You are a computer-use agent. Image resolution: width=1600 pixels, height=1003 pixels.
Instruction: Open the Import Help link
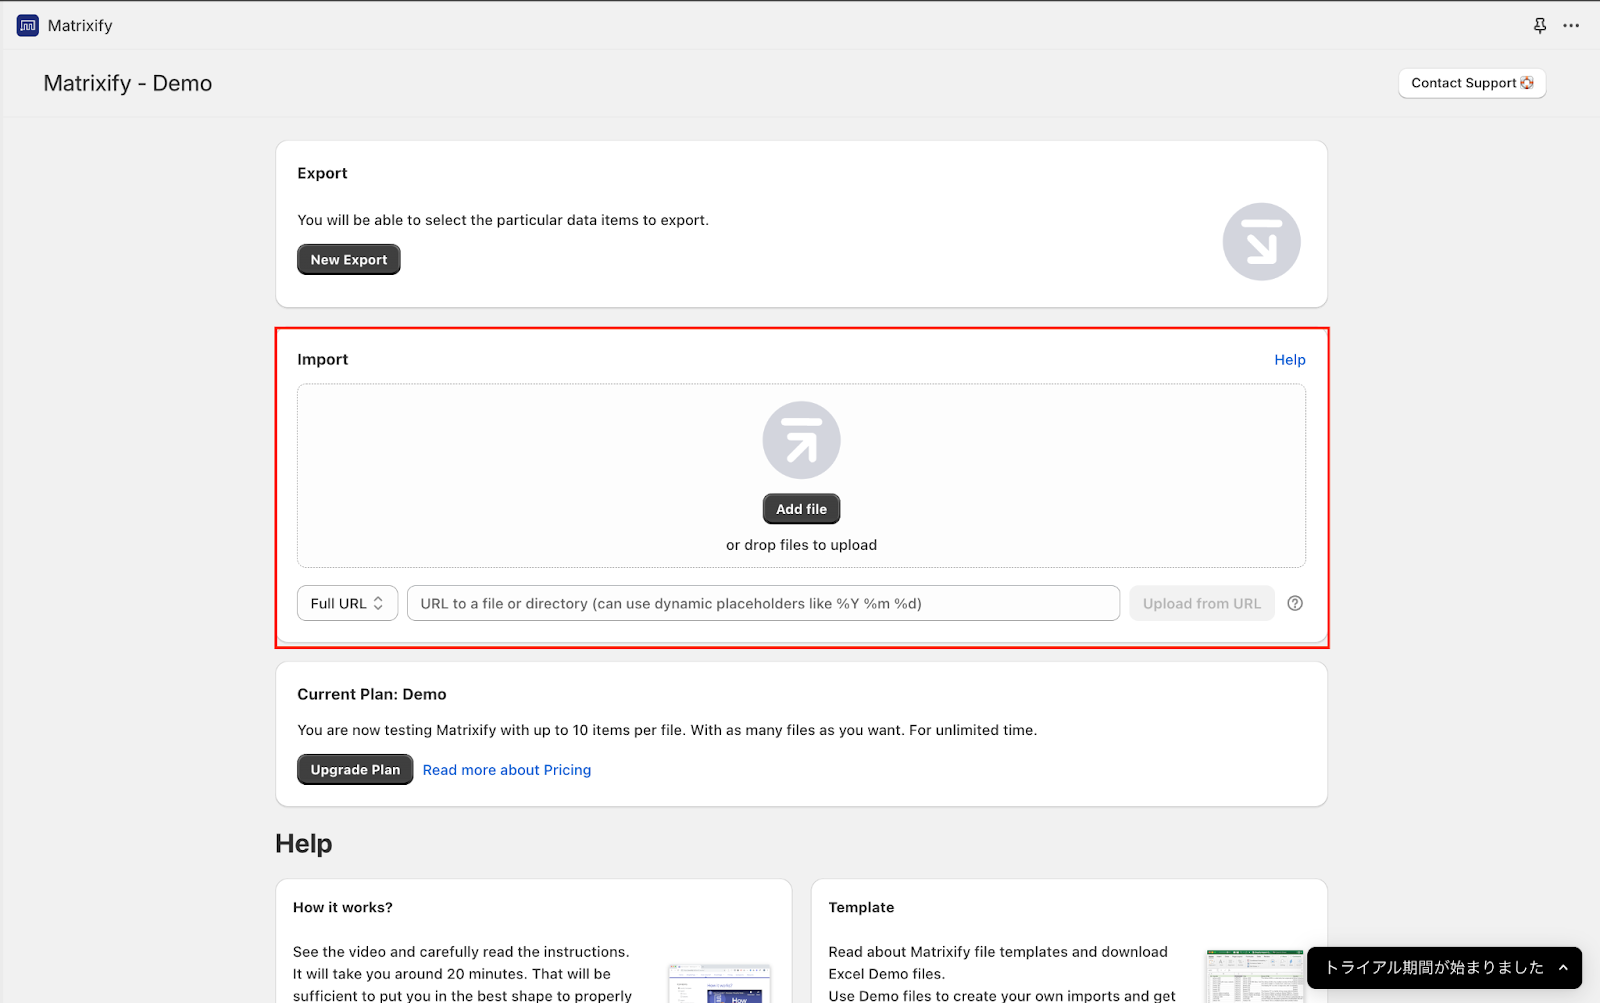(x=1289, y=360)
